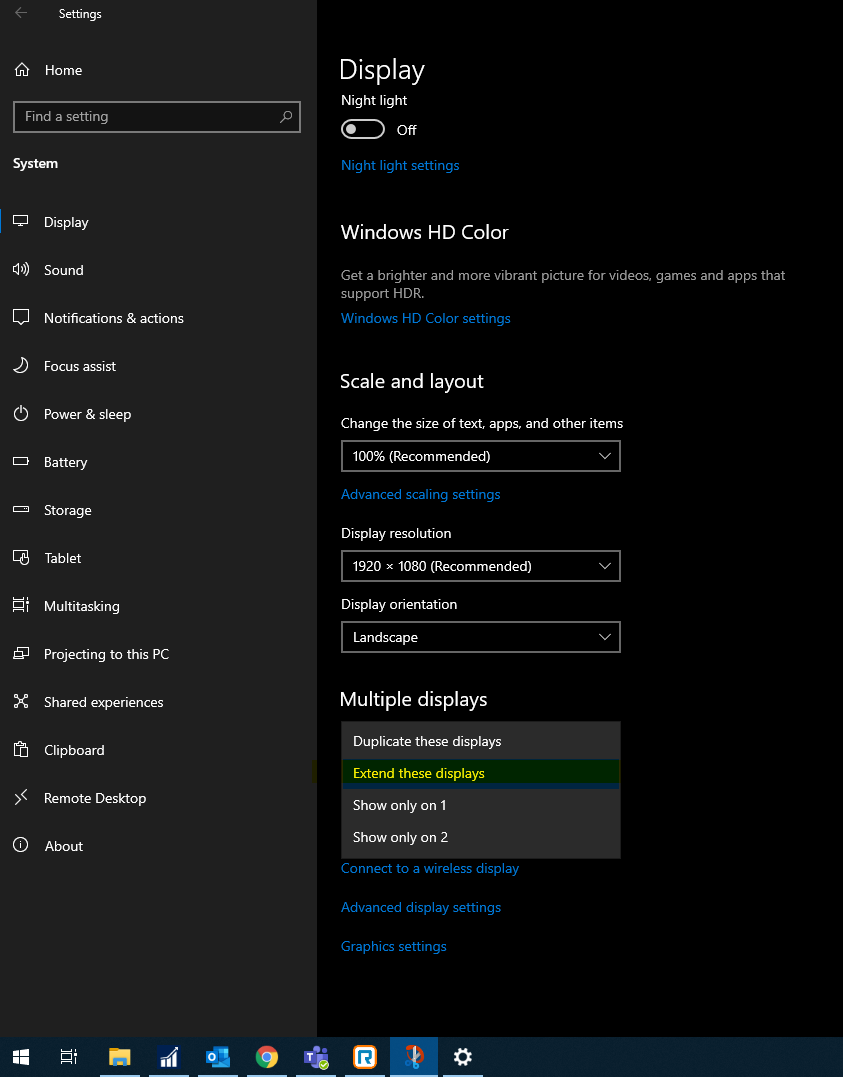Click the Find a setting field
The width and height of the screenshot is (843, 1077).
(x=157, y=117)
